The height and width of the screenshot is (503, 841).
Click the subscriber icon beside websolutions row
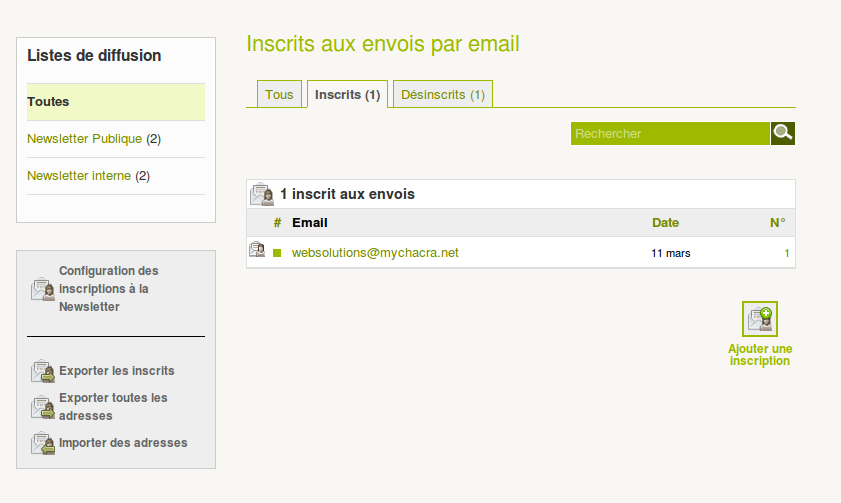[x=257, y=251]
